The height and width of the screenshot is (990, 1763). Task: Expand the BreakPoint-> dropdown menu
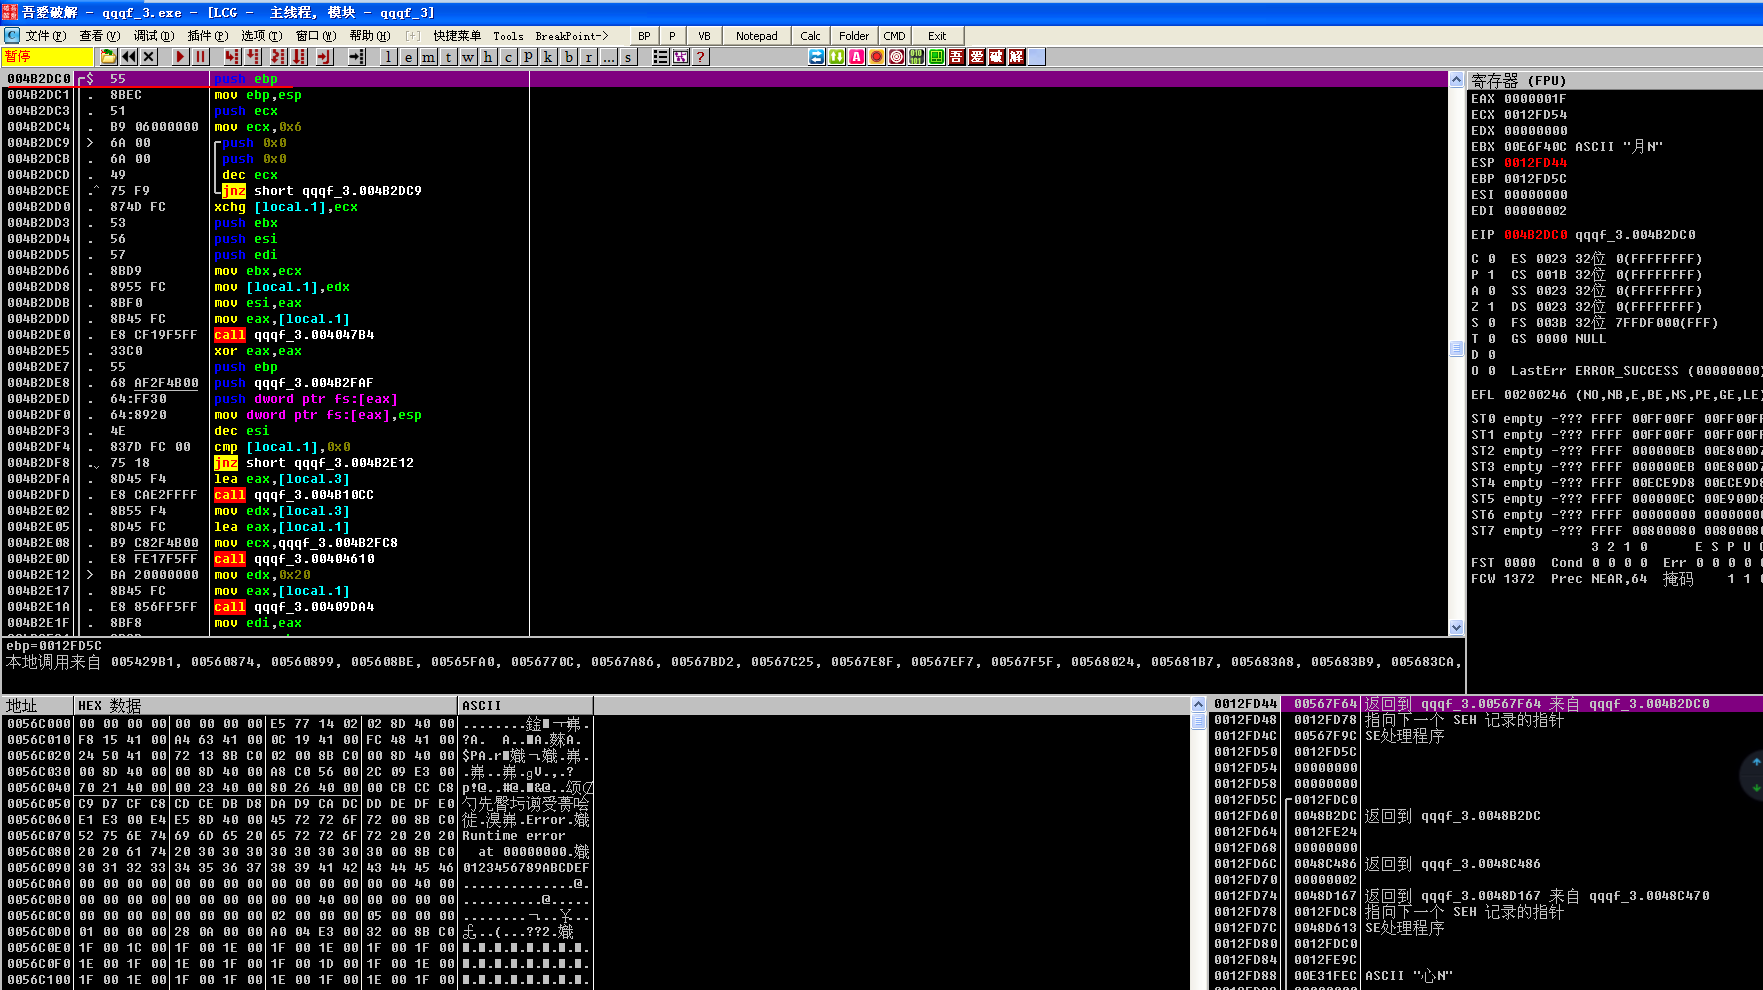pos(571,36)
